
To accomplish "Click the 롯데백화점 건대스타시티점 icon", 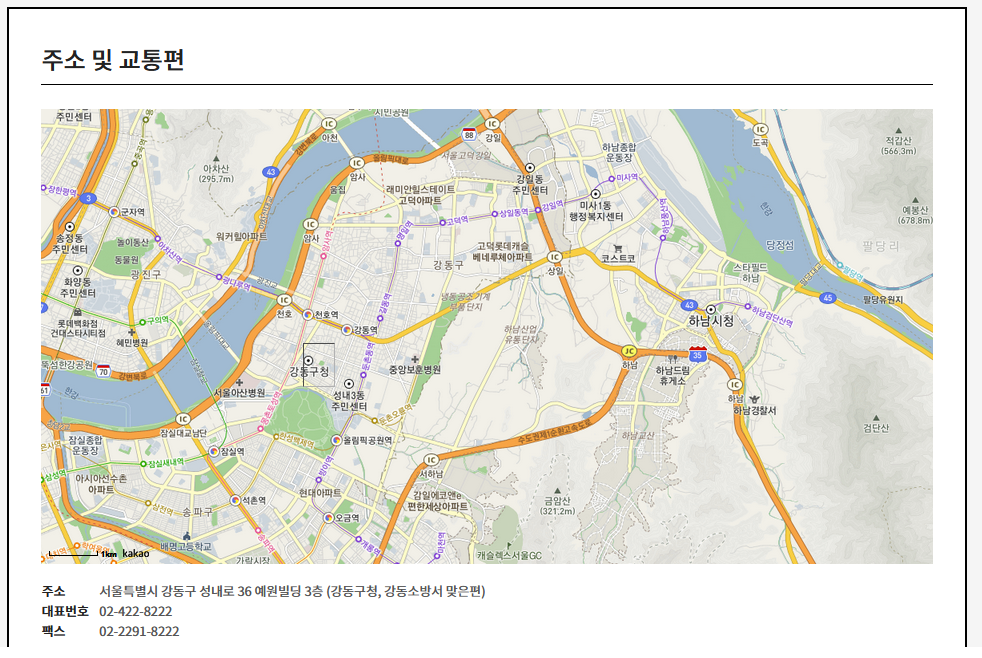I will [78, 312].
